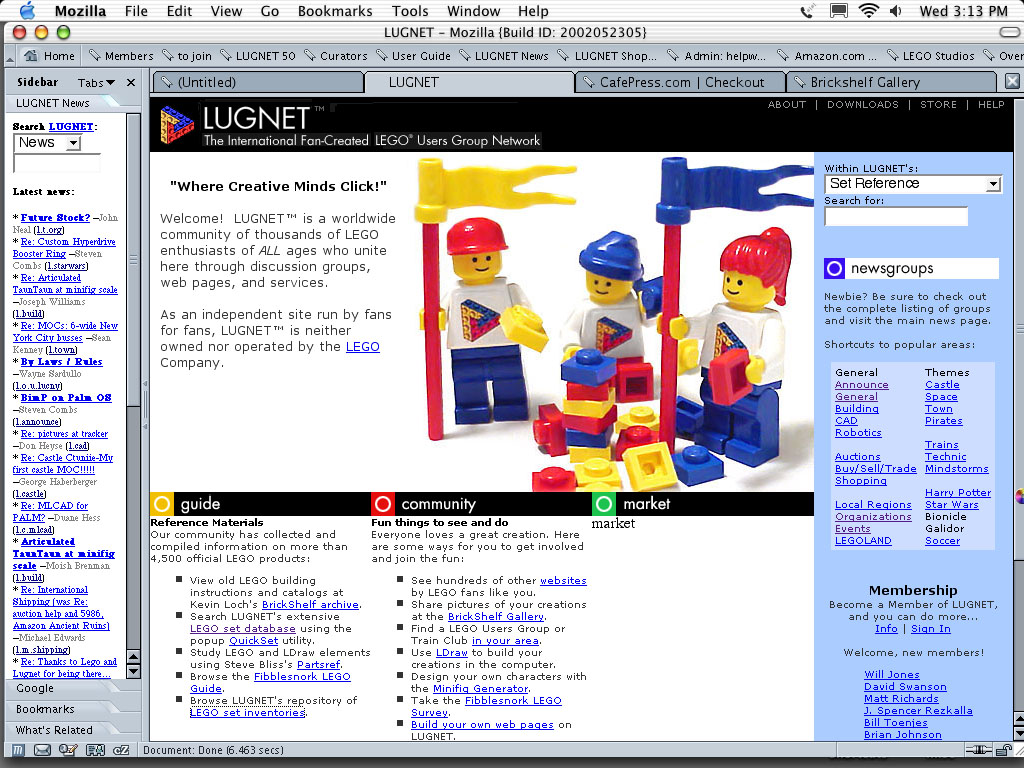Open the Go menu
This screenshot has width=1024, height=768.
270,10
